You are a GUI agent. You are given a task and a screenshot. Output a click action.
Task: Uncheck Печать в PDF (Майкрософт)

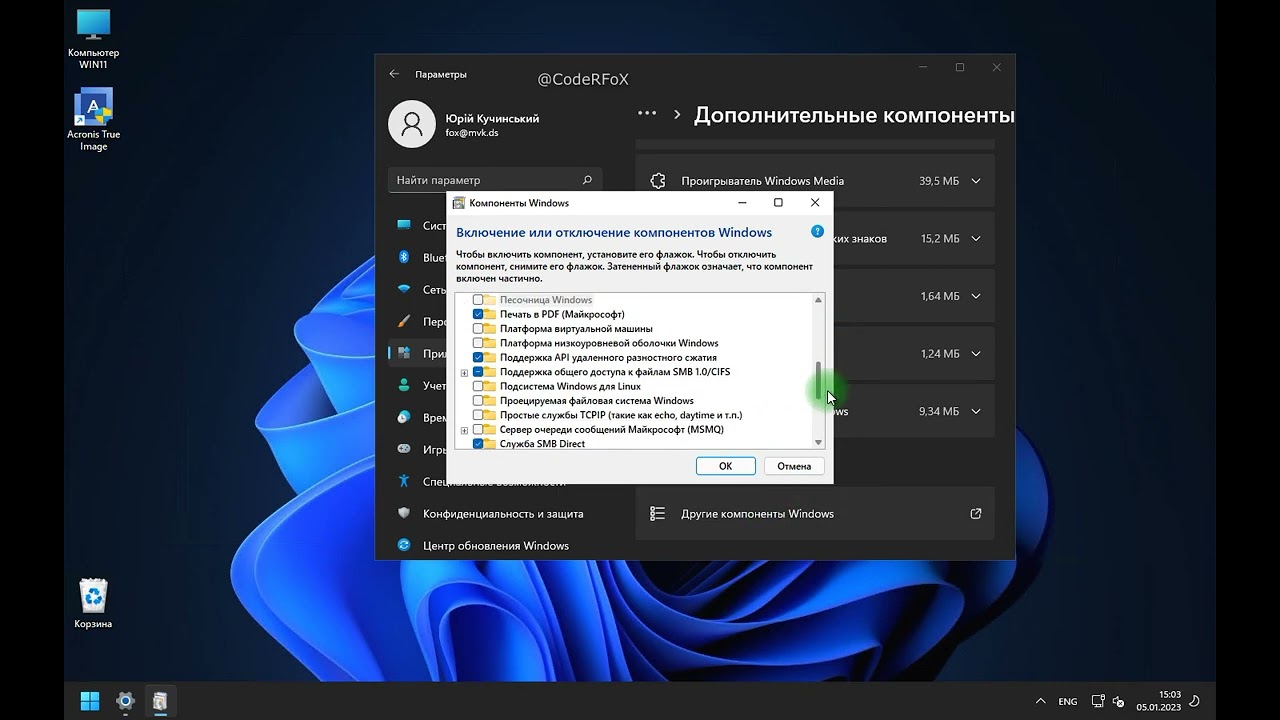(478, 314)
